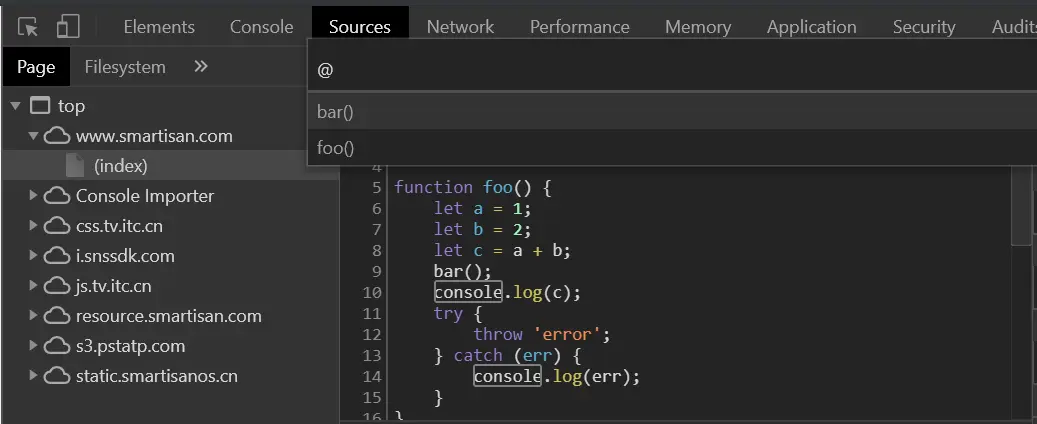Click the 'let c = a + b;' code line
Viewport: 1037px width, 424px height.
coord(502,251)
